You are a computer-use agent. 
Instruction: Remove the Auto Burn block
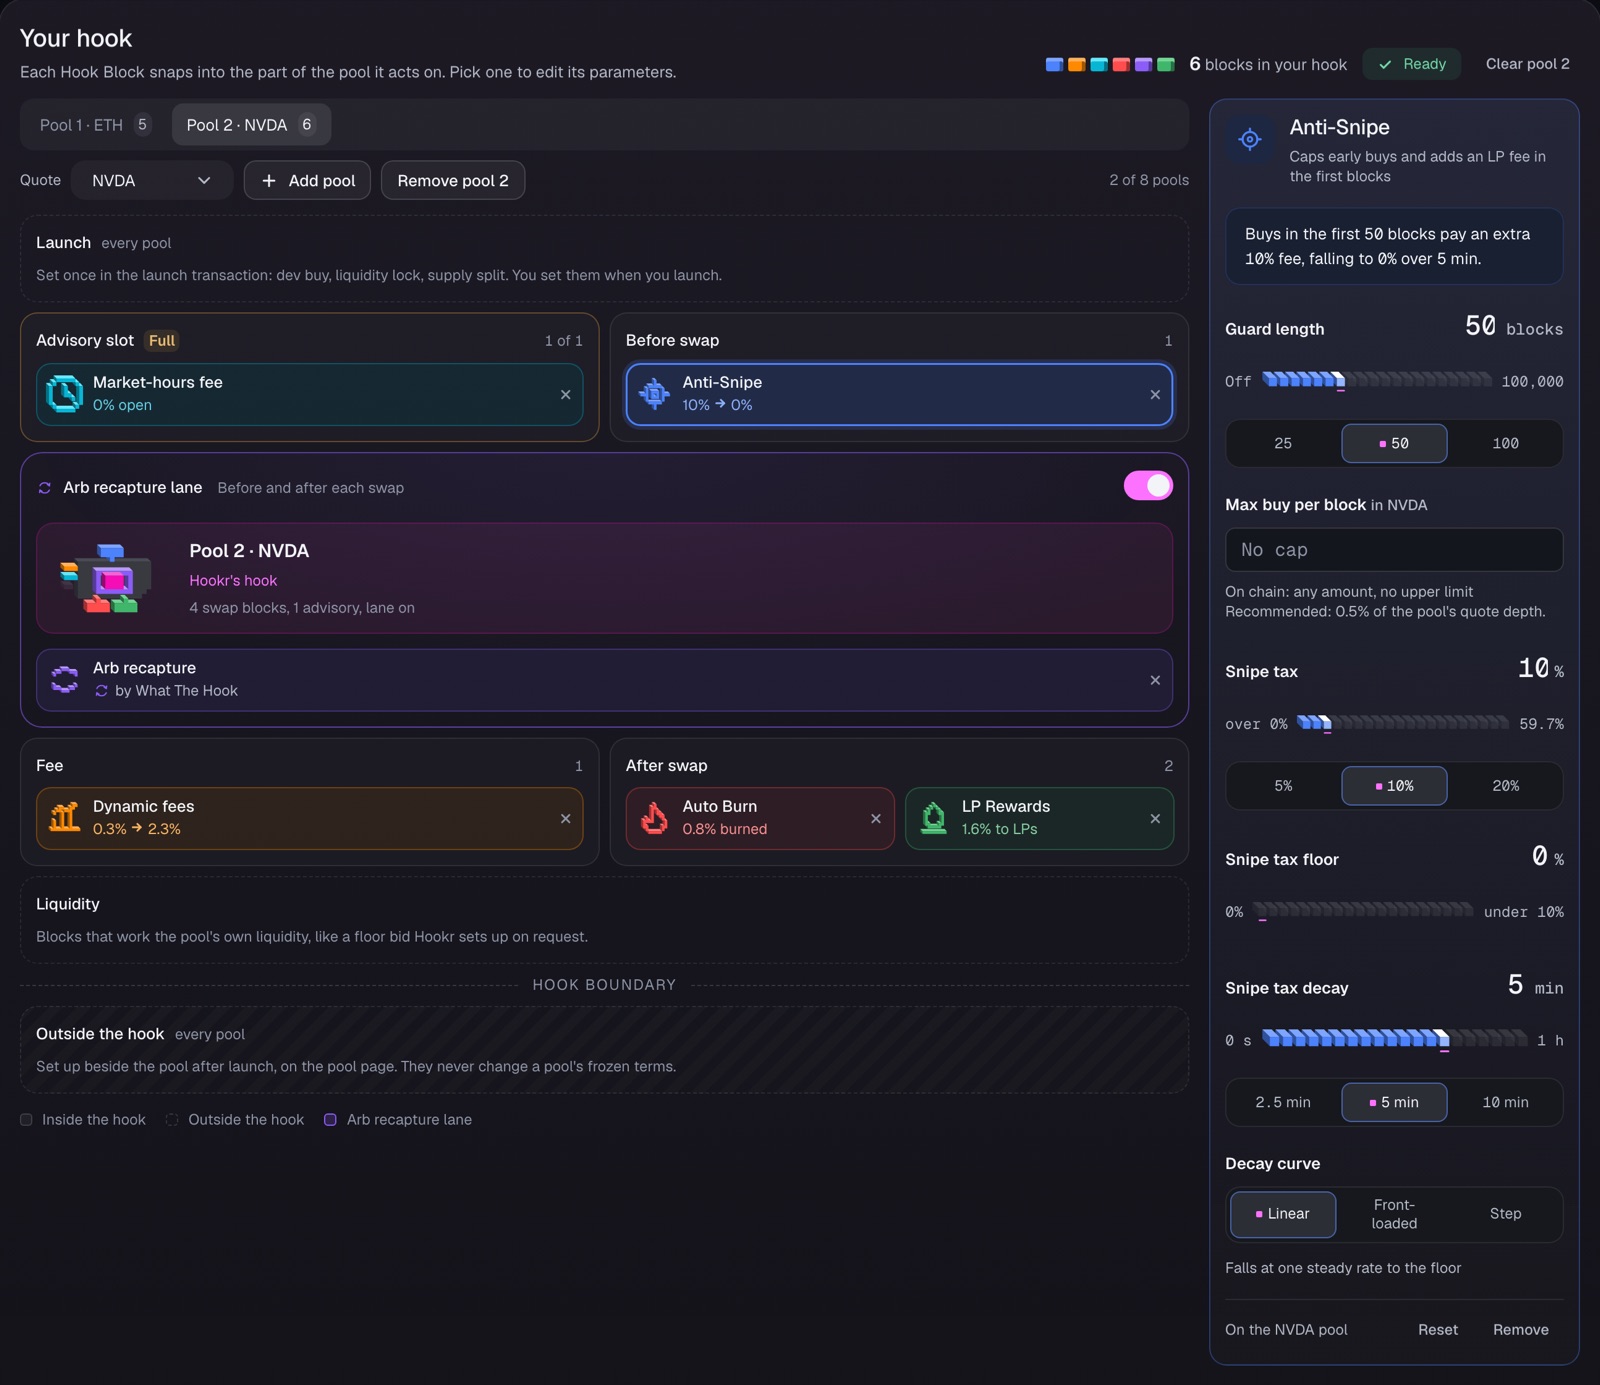point(876,819)
